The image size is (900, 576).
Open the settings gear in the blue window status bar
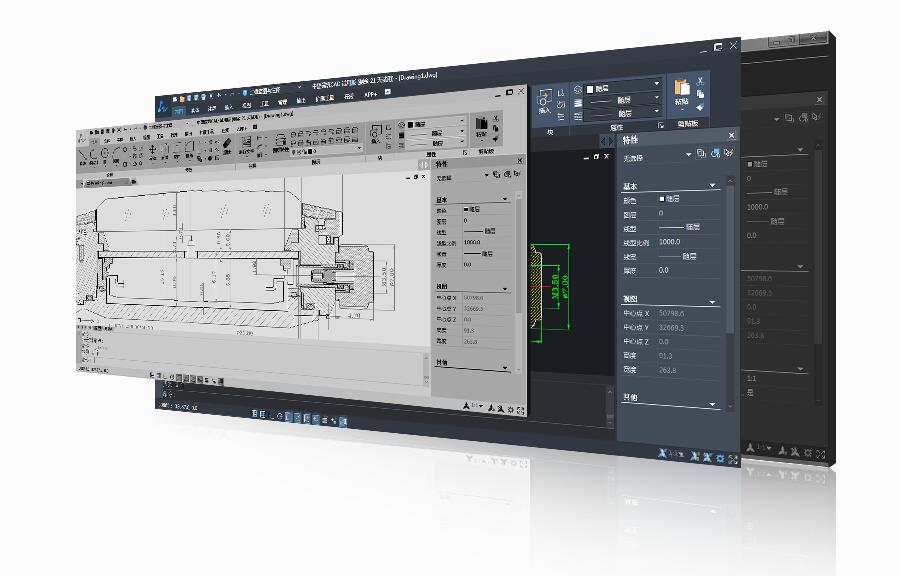click(720, 458)
